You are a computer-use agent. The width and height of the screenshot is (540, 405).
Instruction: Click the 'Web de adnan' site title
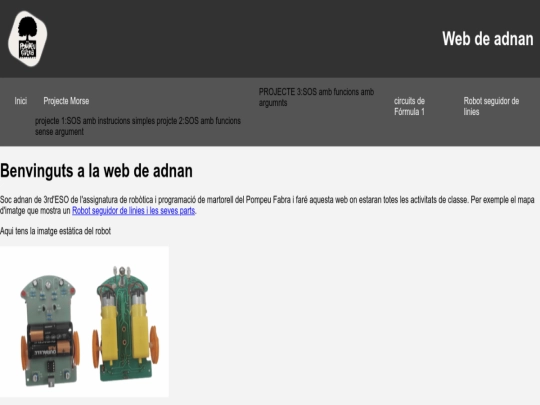[488, 39]
